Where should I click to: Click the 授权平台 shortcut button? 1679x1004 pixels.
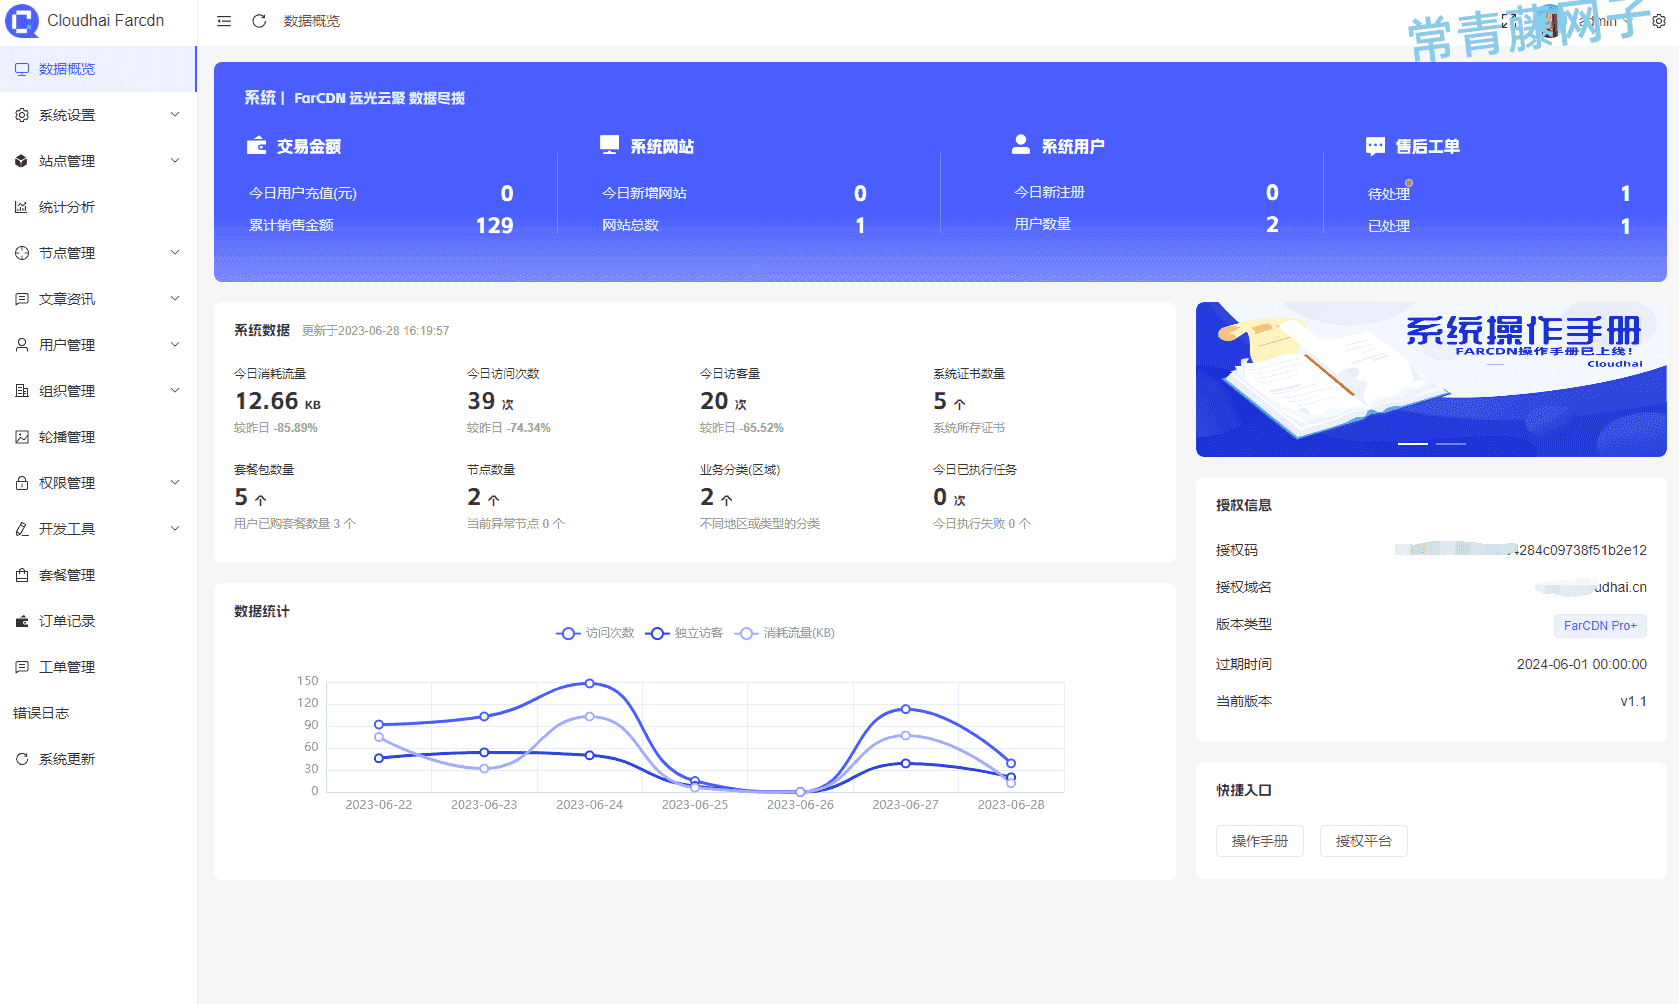point(1364,841)
